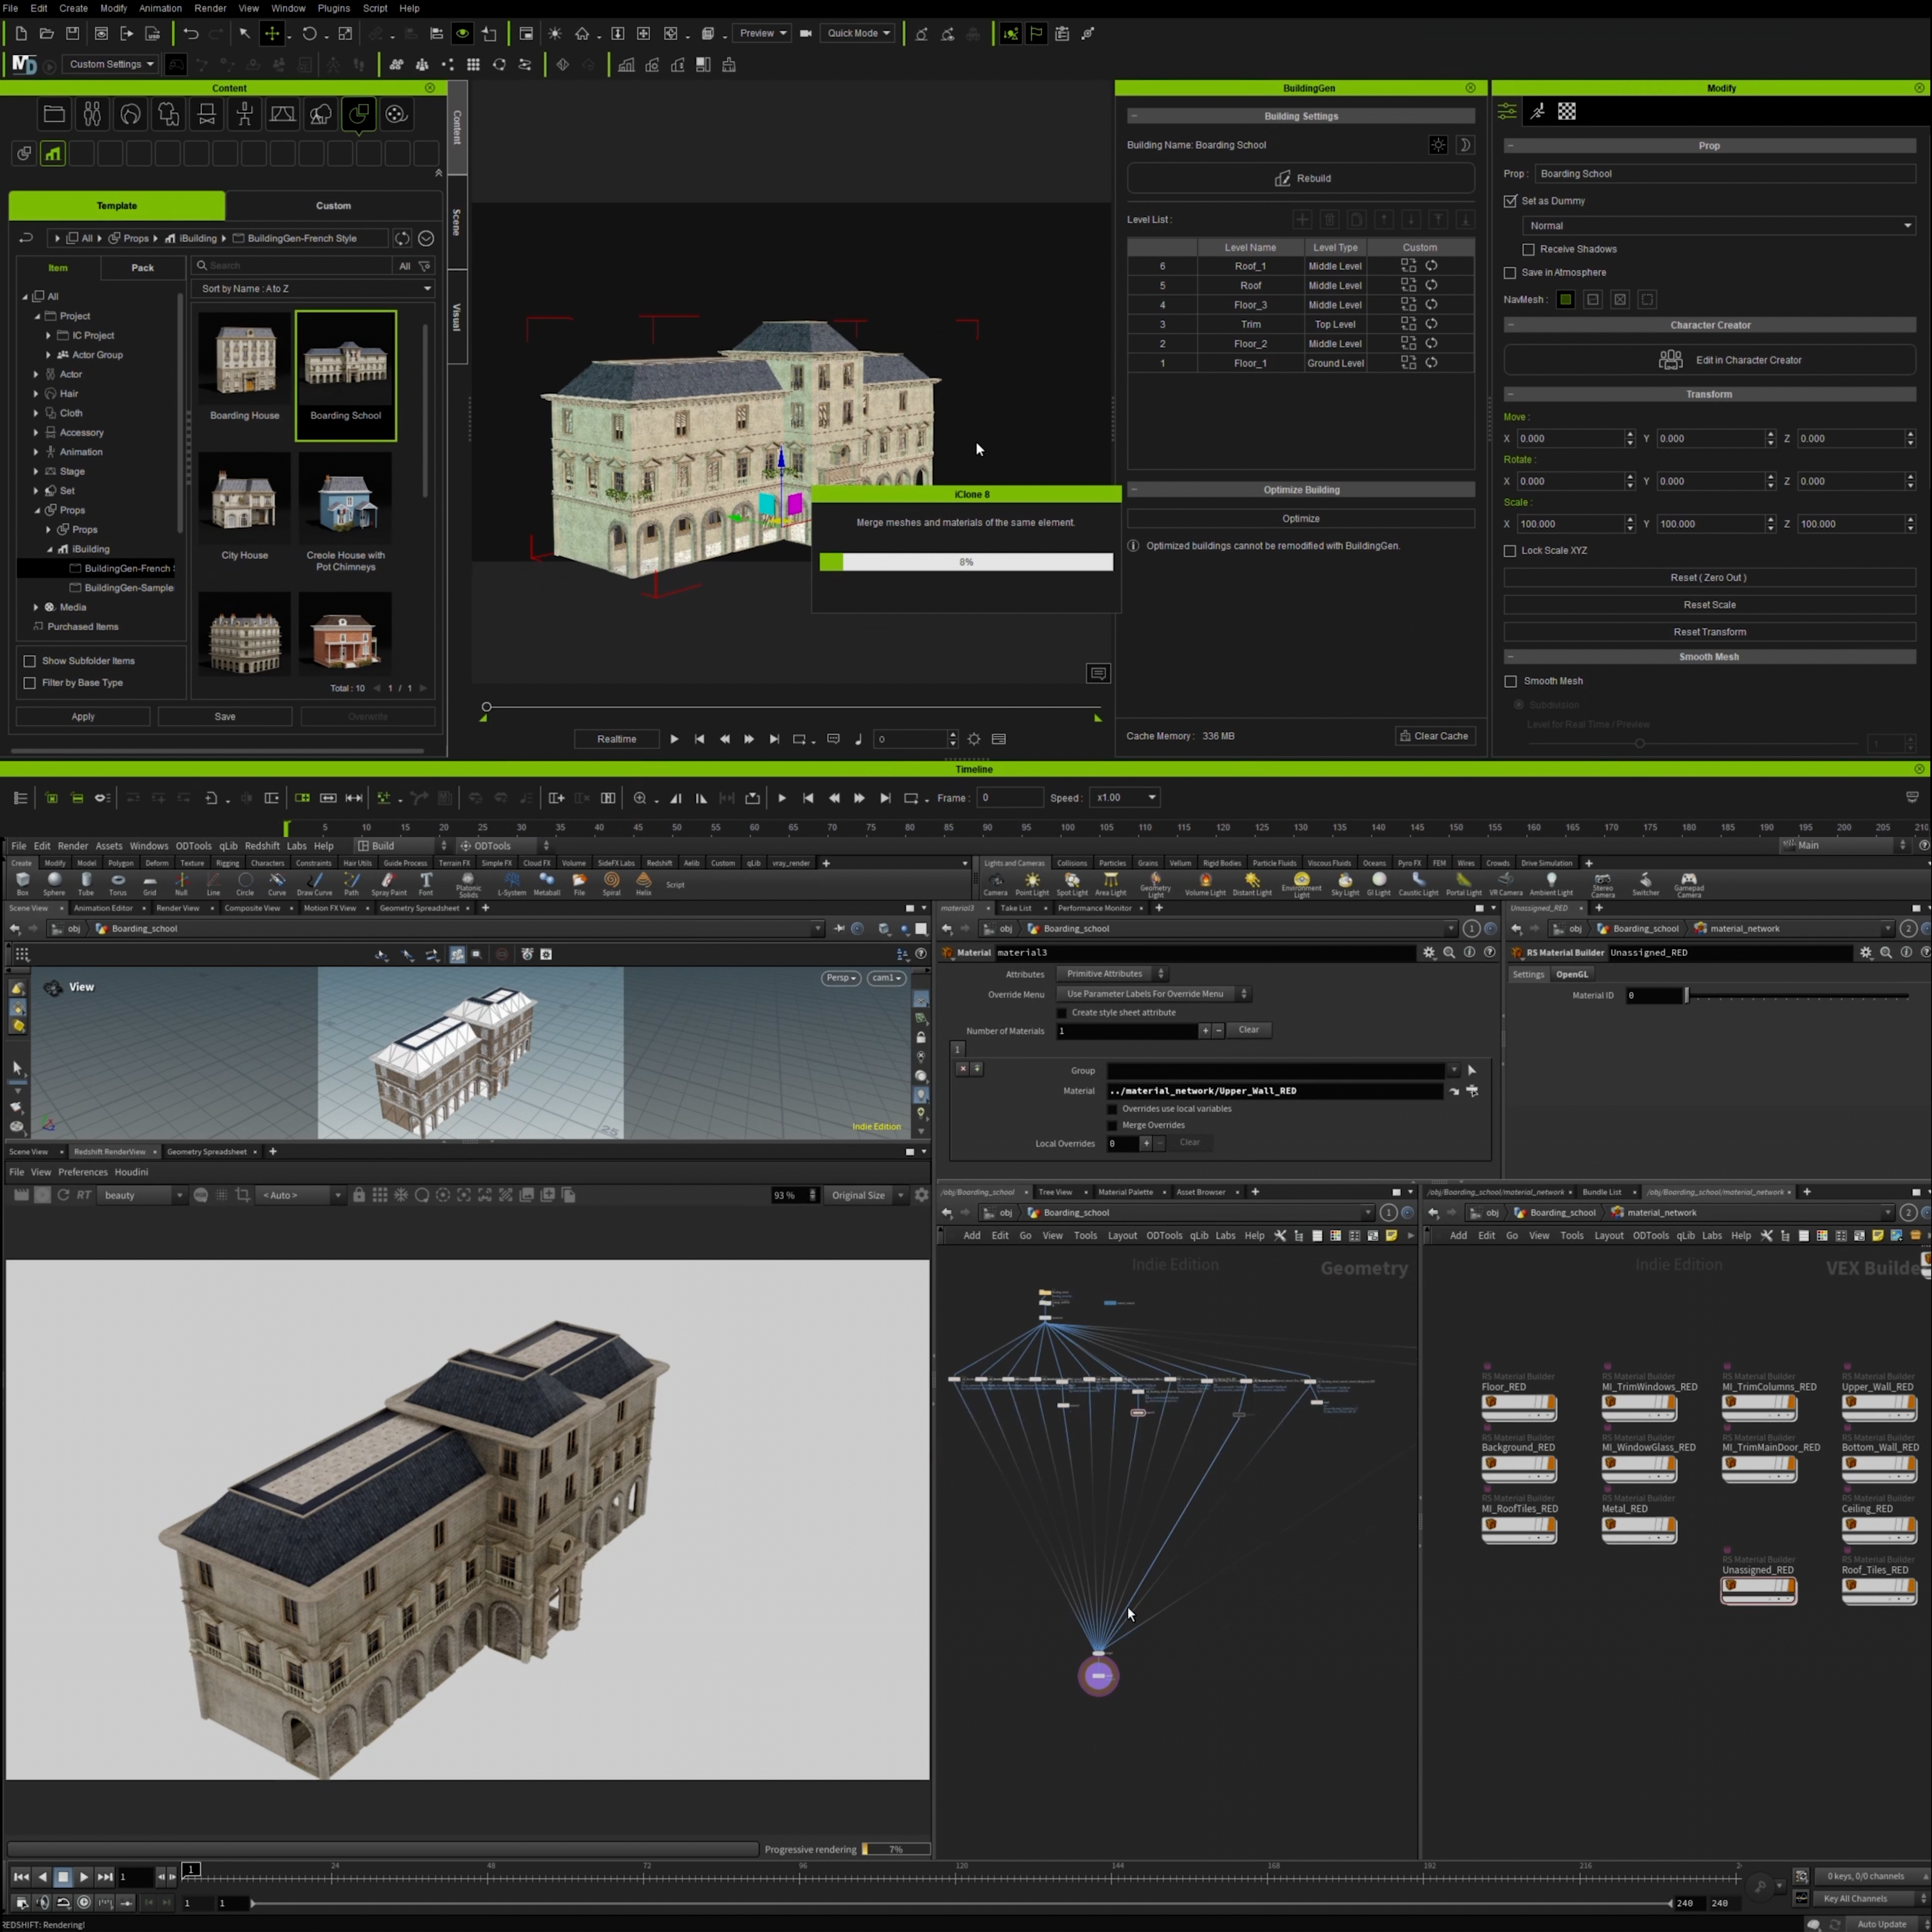Image resolution: width=1932 pixels, height=1932 pixels.
Task: Click the reset icon for Floor_1 level
Action: point(1431,363)
